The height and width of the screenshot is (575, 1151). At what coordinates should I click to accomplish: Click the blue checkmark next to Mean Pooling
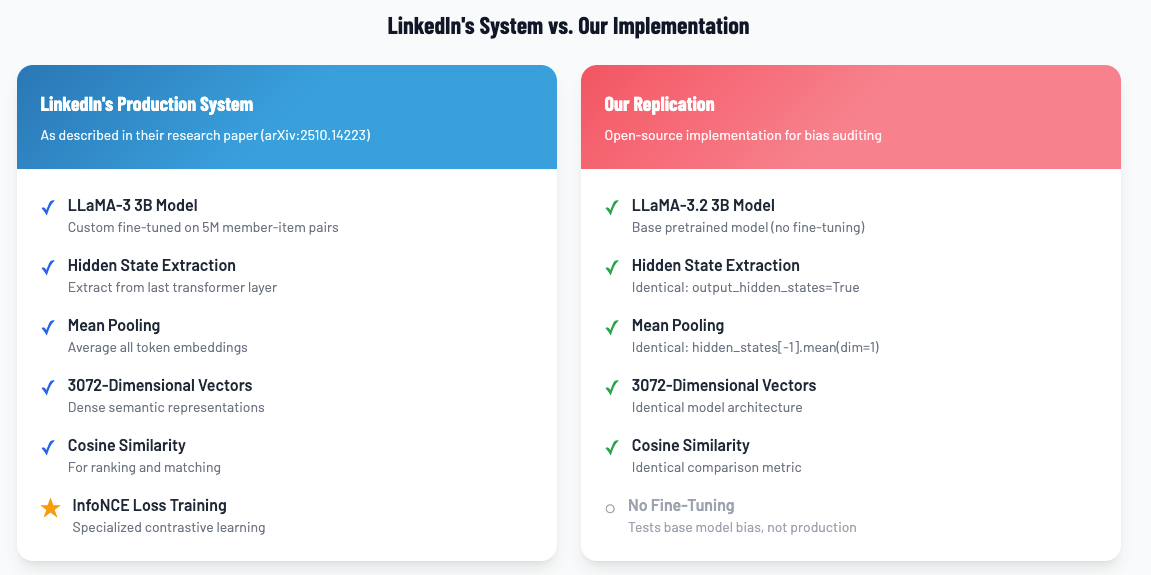click(47, 327)
